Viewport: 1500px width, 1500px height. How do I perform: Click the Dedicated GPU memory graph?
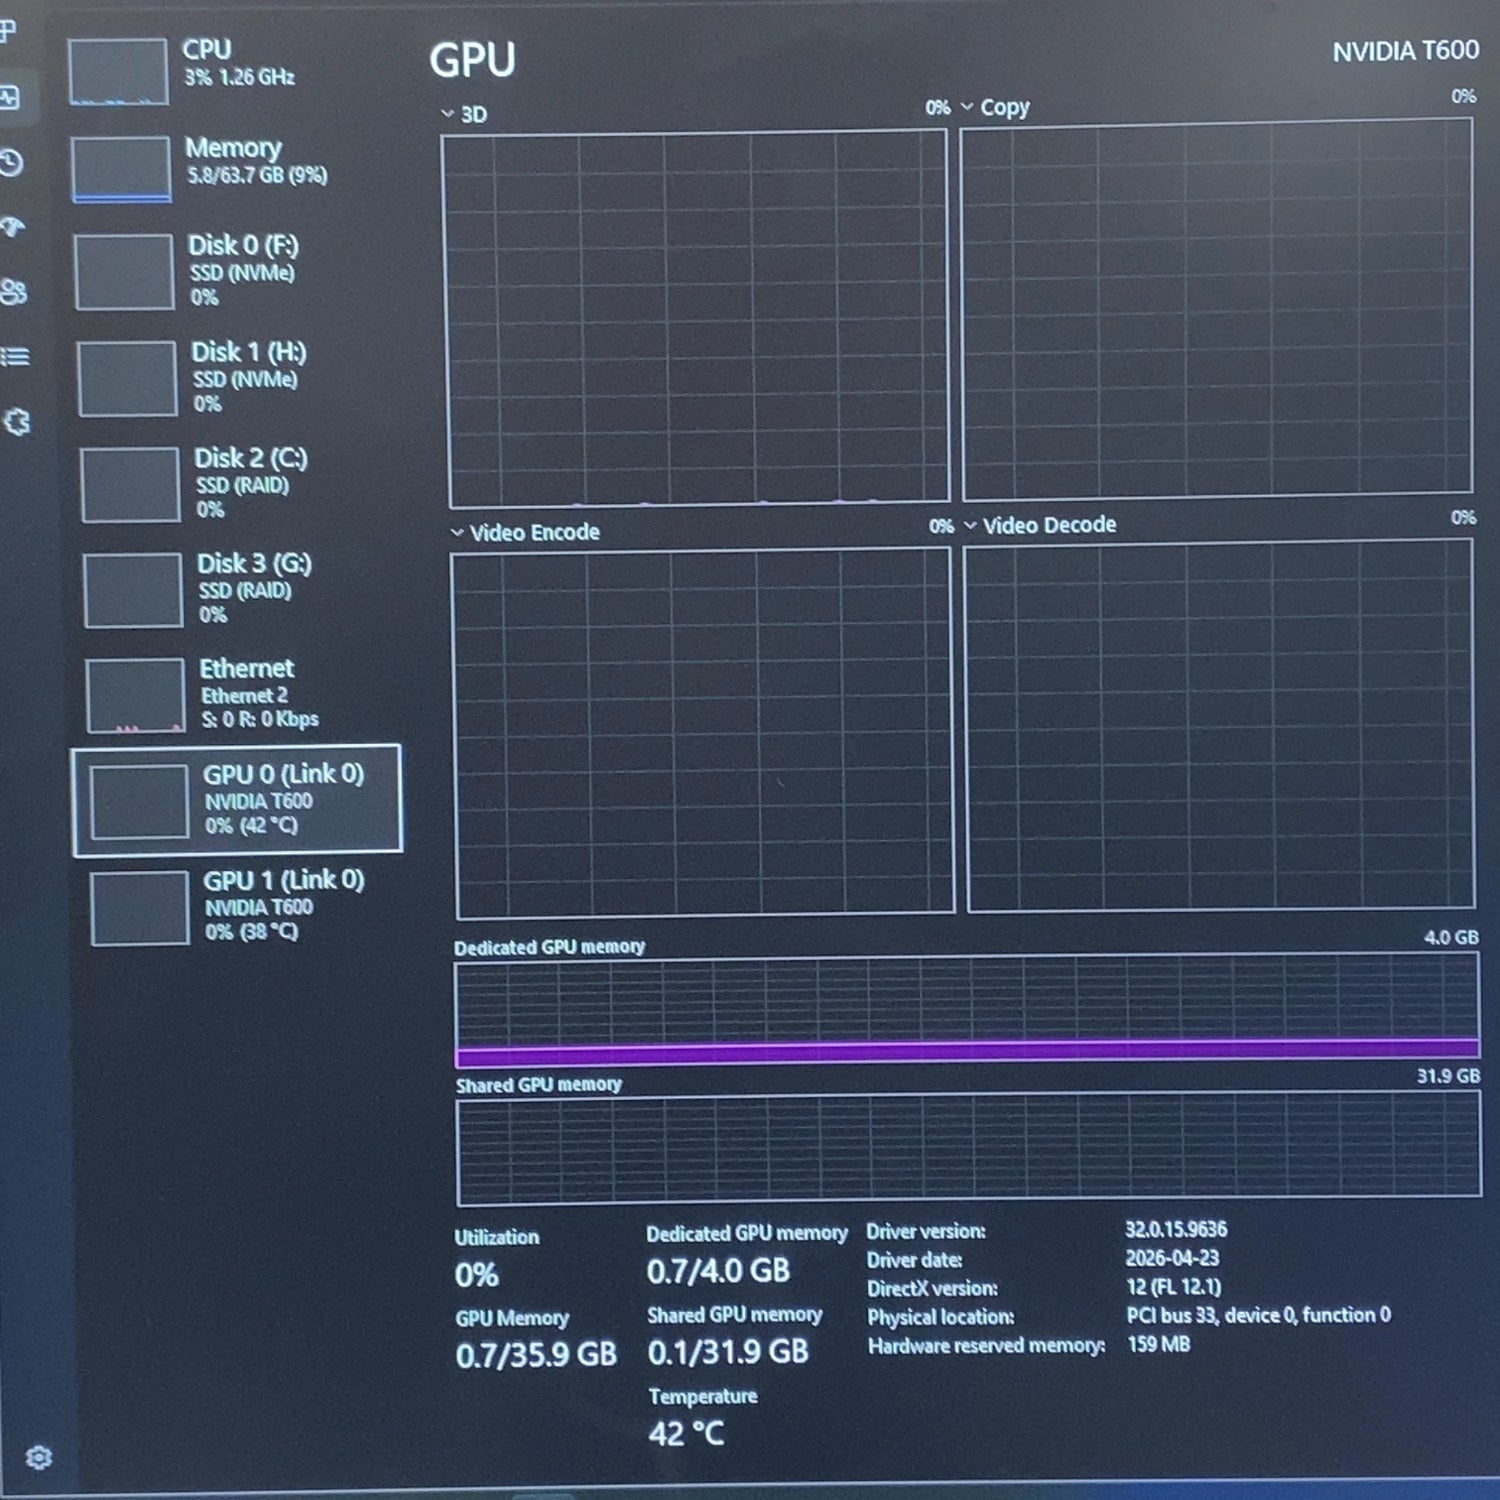[967, 1011]
